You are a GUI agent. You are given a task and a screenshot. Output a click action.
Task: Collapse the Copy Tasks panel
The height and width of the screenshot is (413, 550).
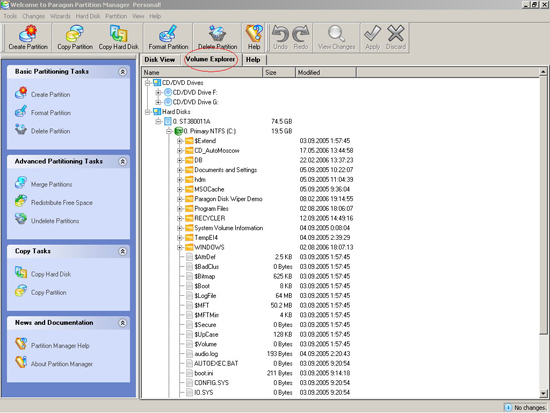click(x=122, y=251)
